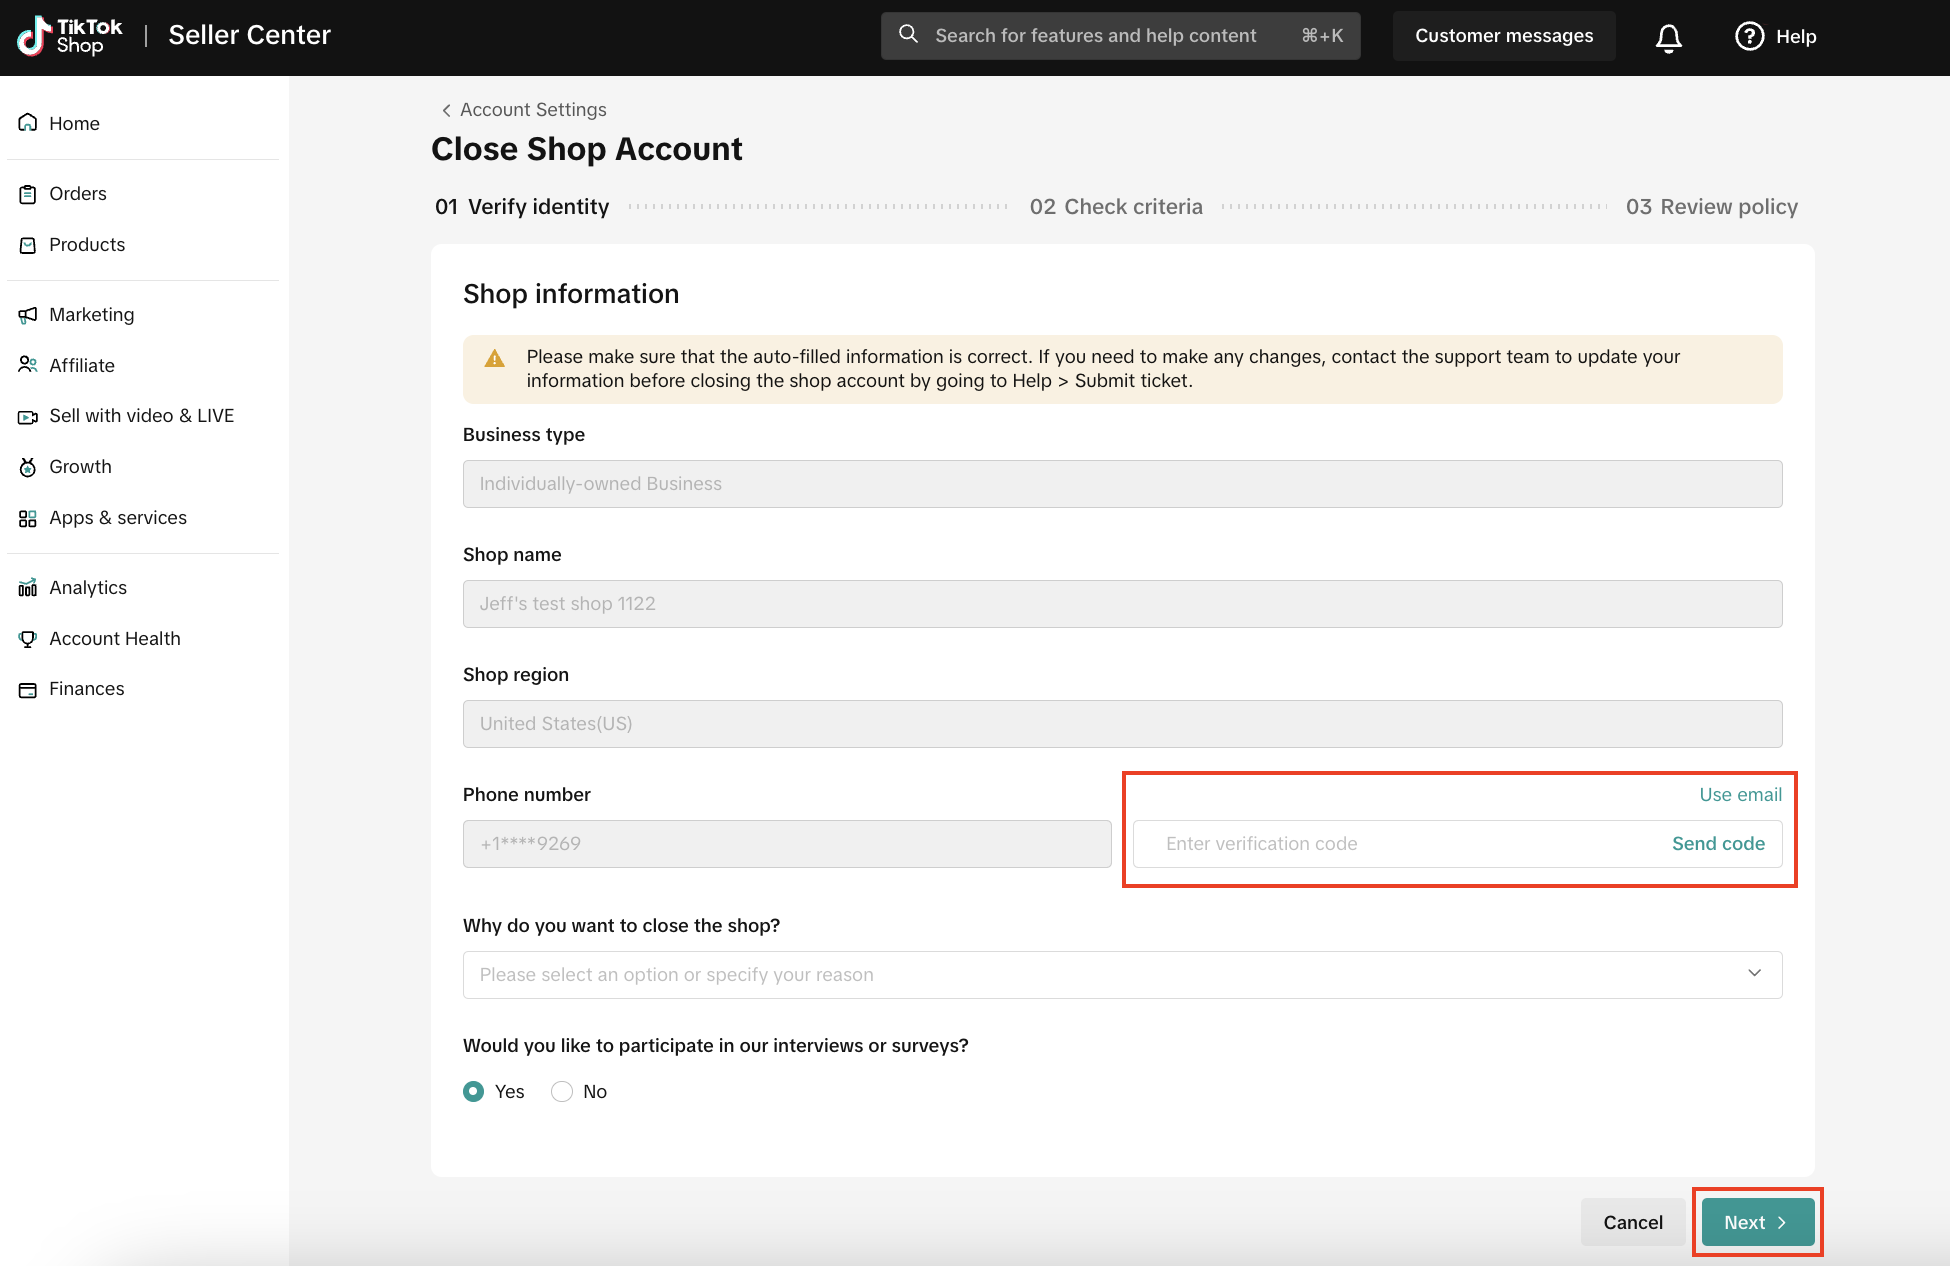This screenshot has width=1950, height=1266.
Task: Click the Account Health trophy icon
Action: click(x=28, y=639)
